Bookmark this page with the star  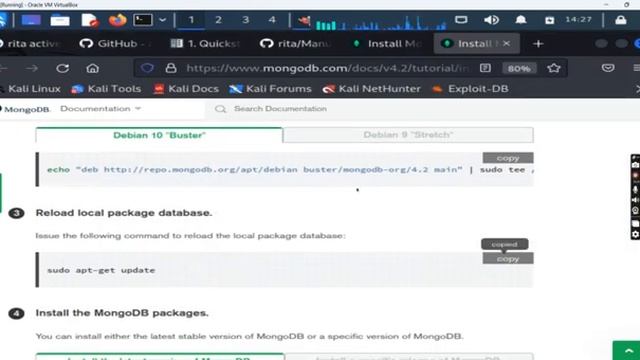(554, 68)
